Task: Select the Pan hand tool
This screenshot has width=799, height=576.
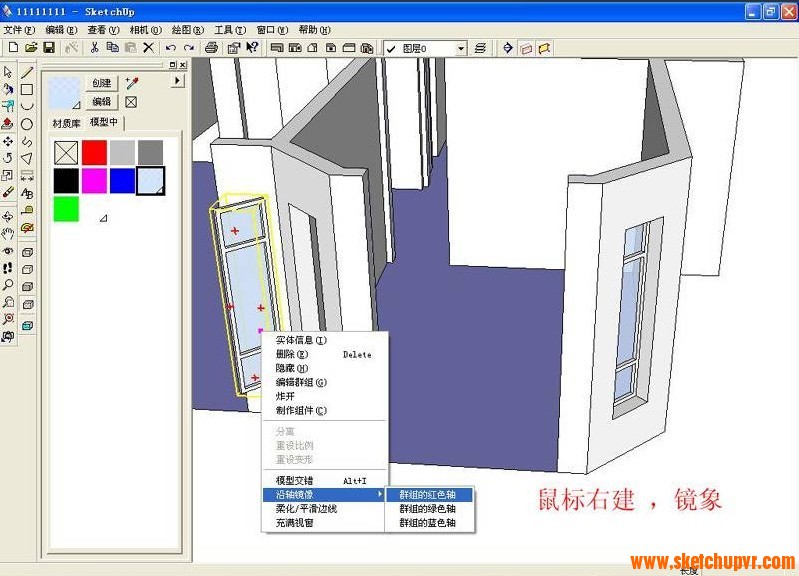Action: pos(8,234)
